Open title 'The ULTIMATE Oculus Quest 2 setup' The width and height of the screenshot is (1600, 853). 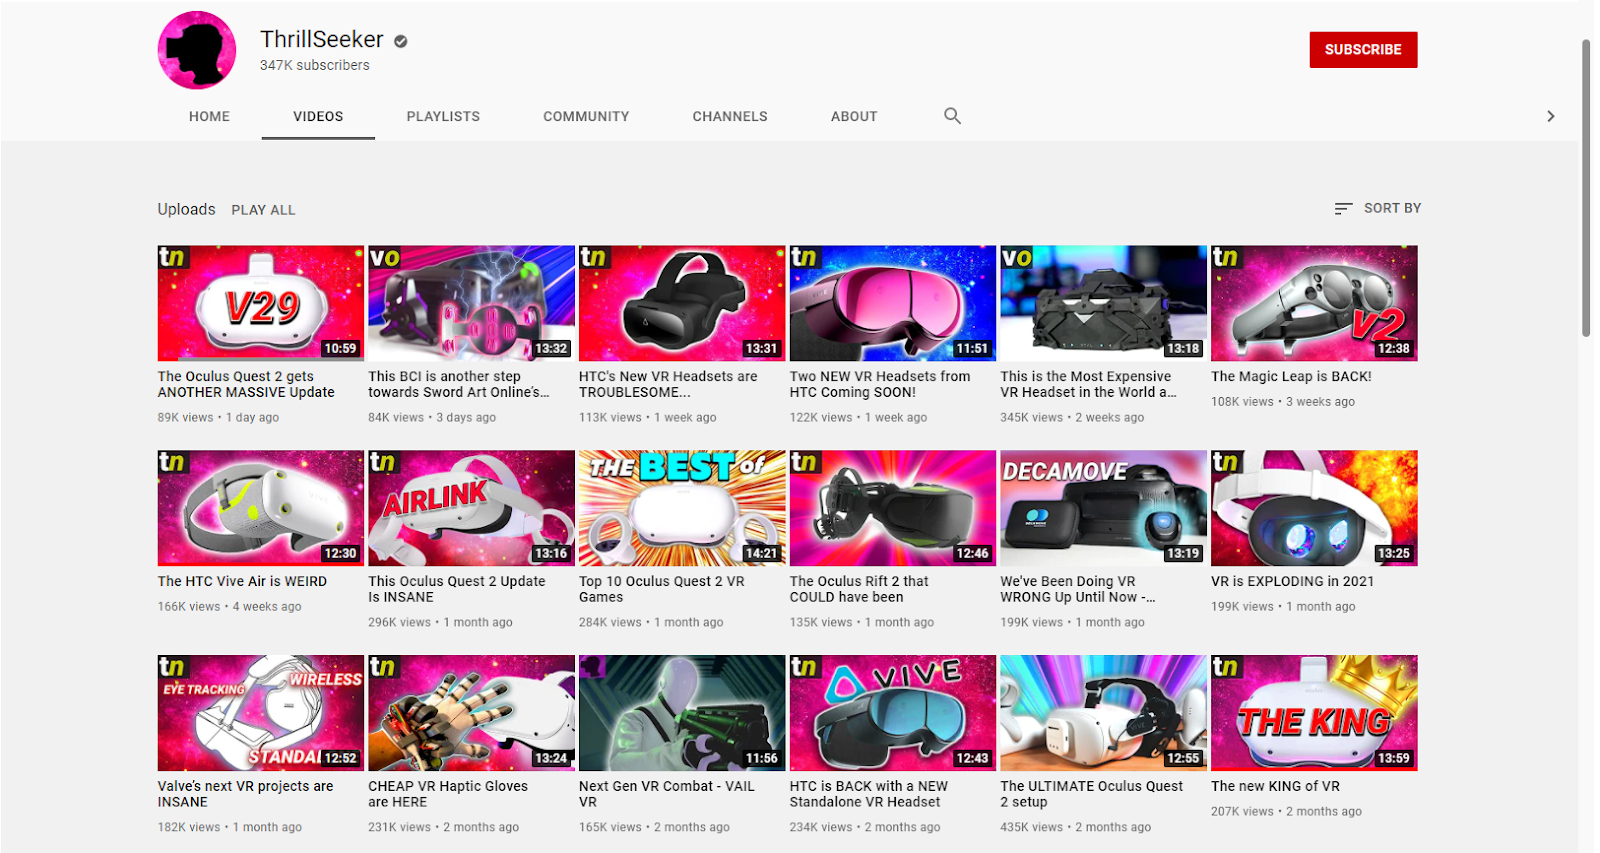pos(1092,794)
